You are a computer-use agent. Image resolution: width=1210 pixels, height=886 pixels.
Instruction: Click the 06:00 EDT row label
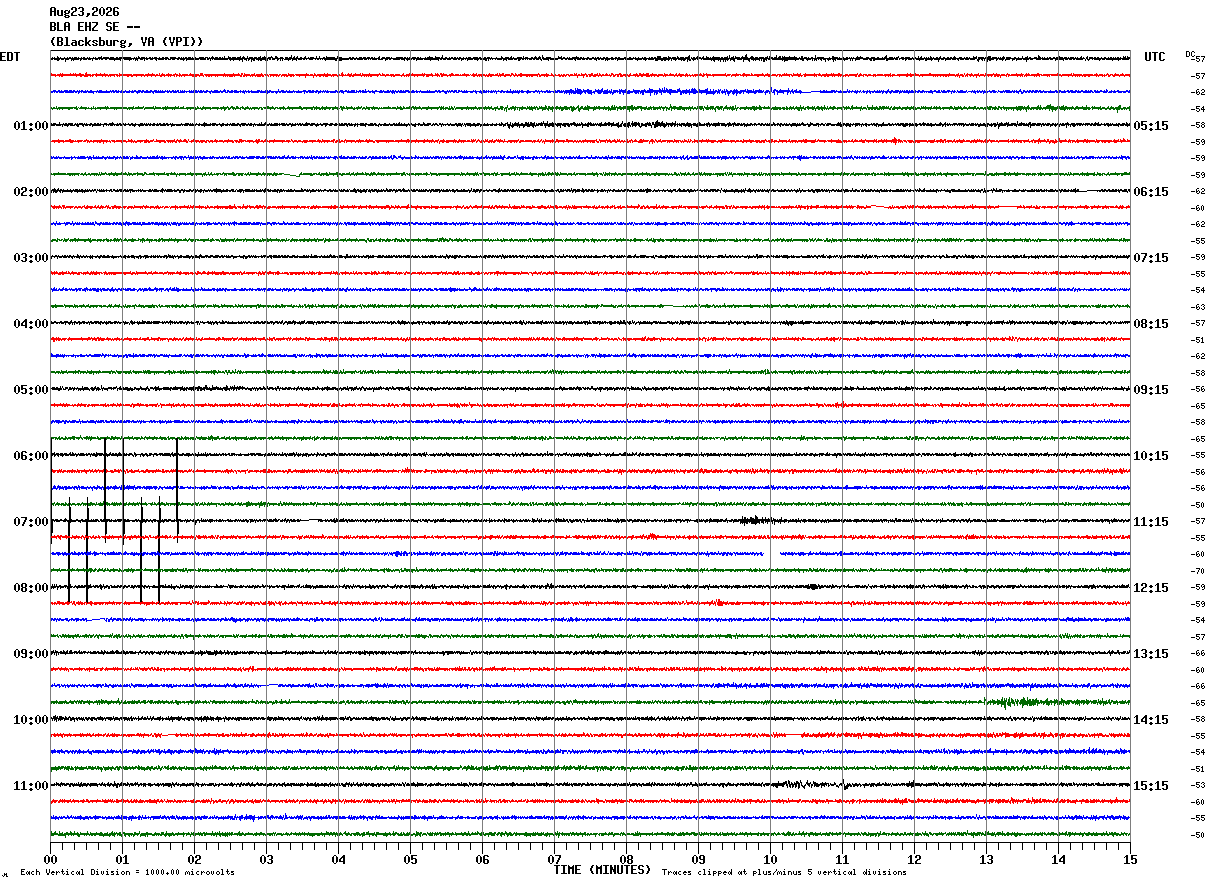pyautogui.click(x=31, y=456)
